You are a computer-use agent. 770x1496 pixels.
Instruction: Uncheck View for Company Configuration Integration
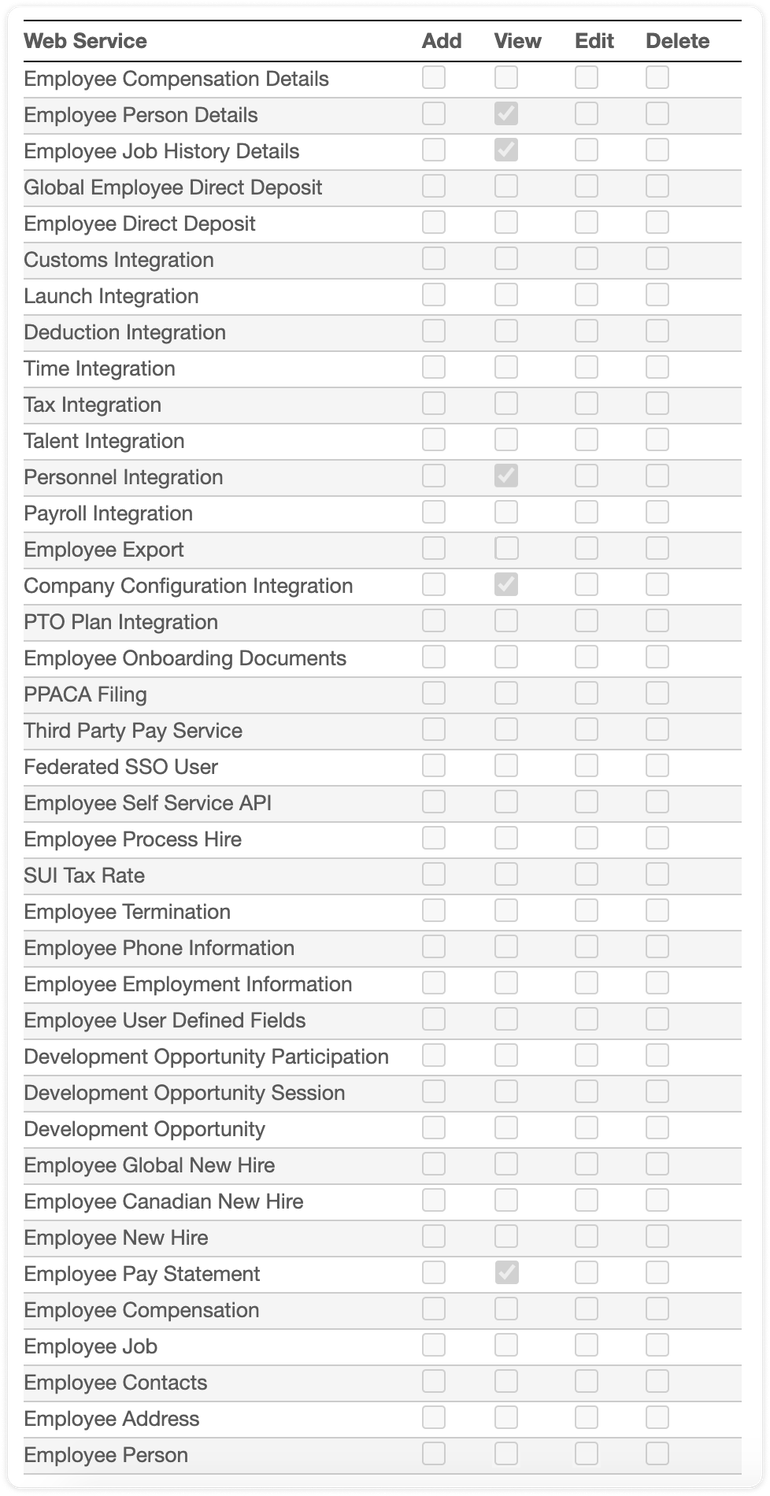pyautogui.click(x=506, y=584)
